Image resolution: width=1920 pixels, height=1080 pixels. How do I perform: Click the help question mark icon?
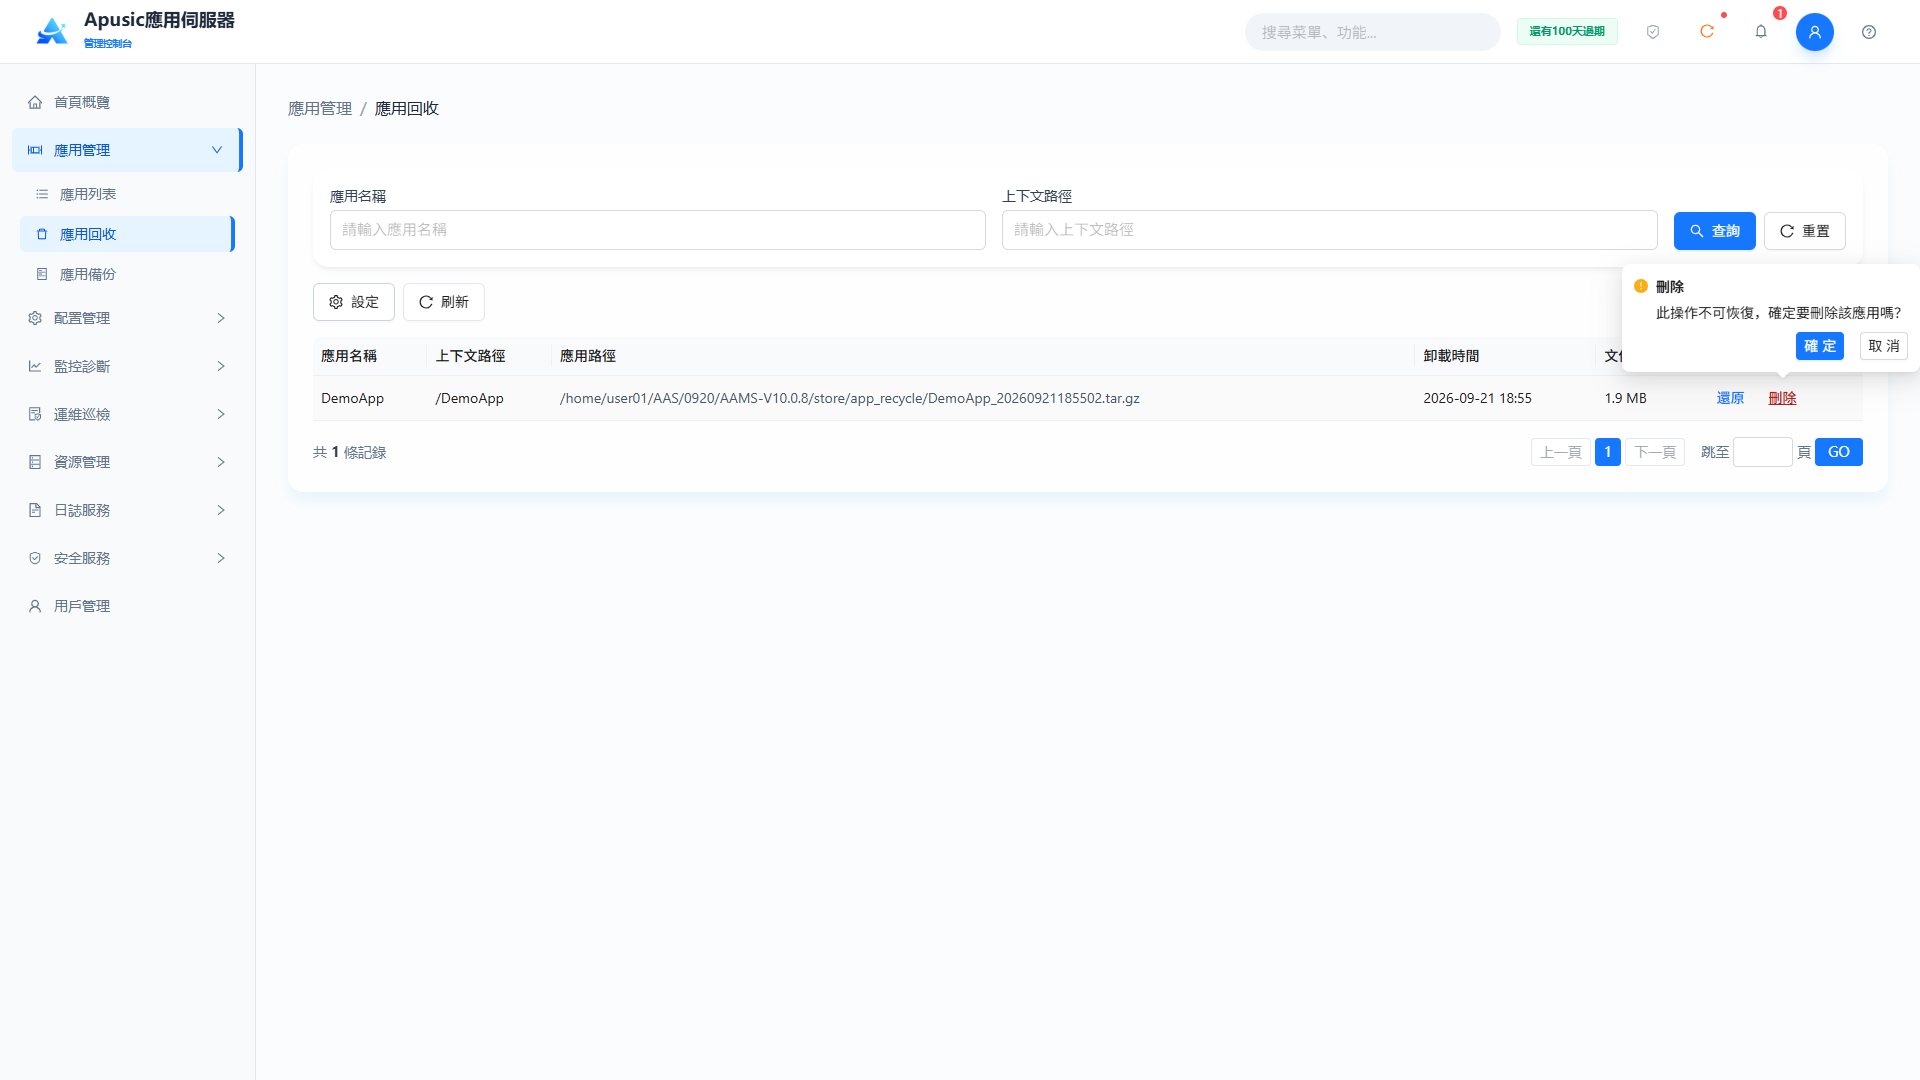point(1869,32)
